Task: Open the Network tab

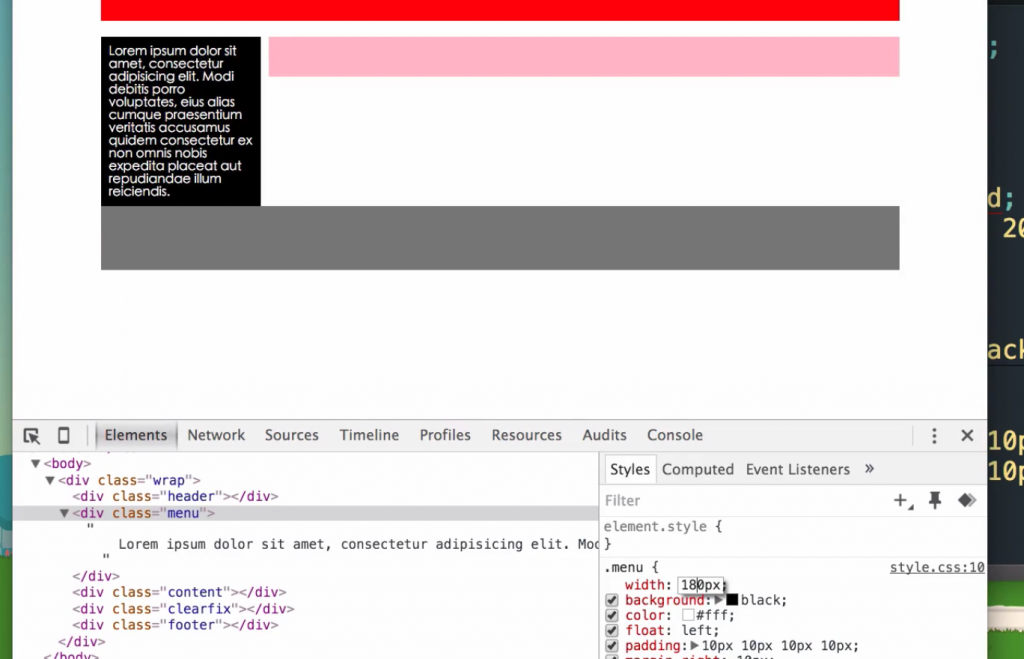Action: tap(216, 436)
